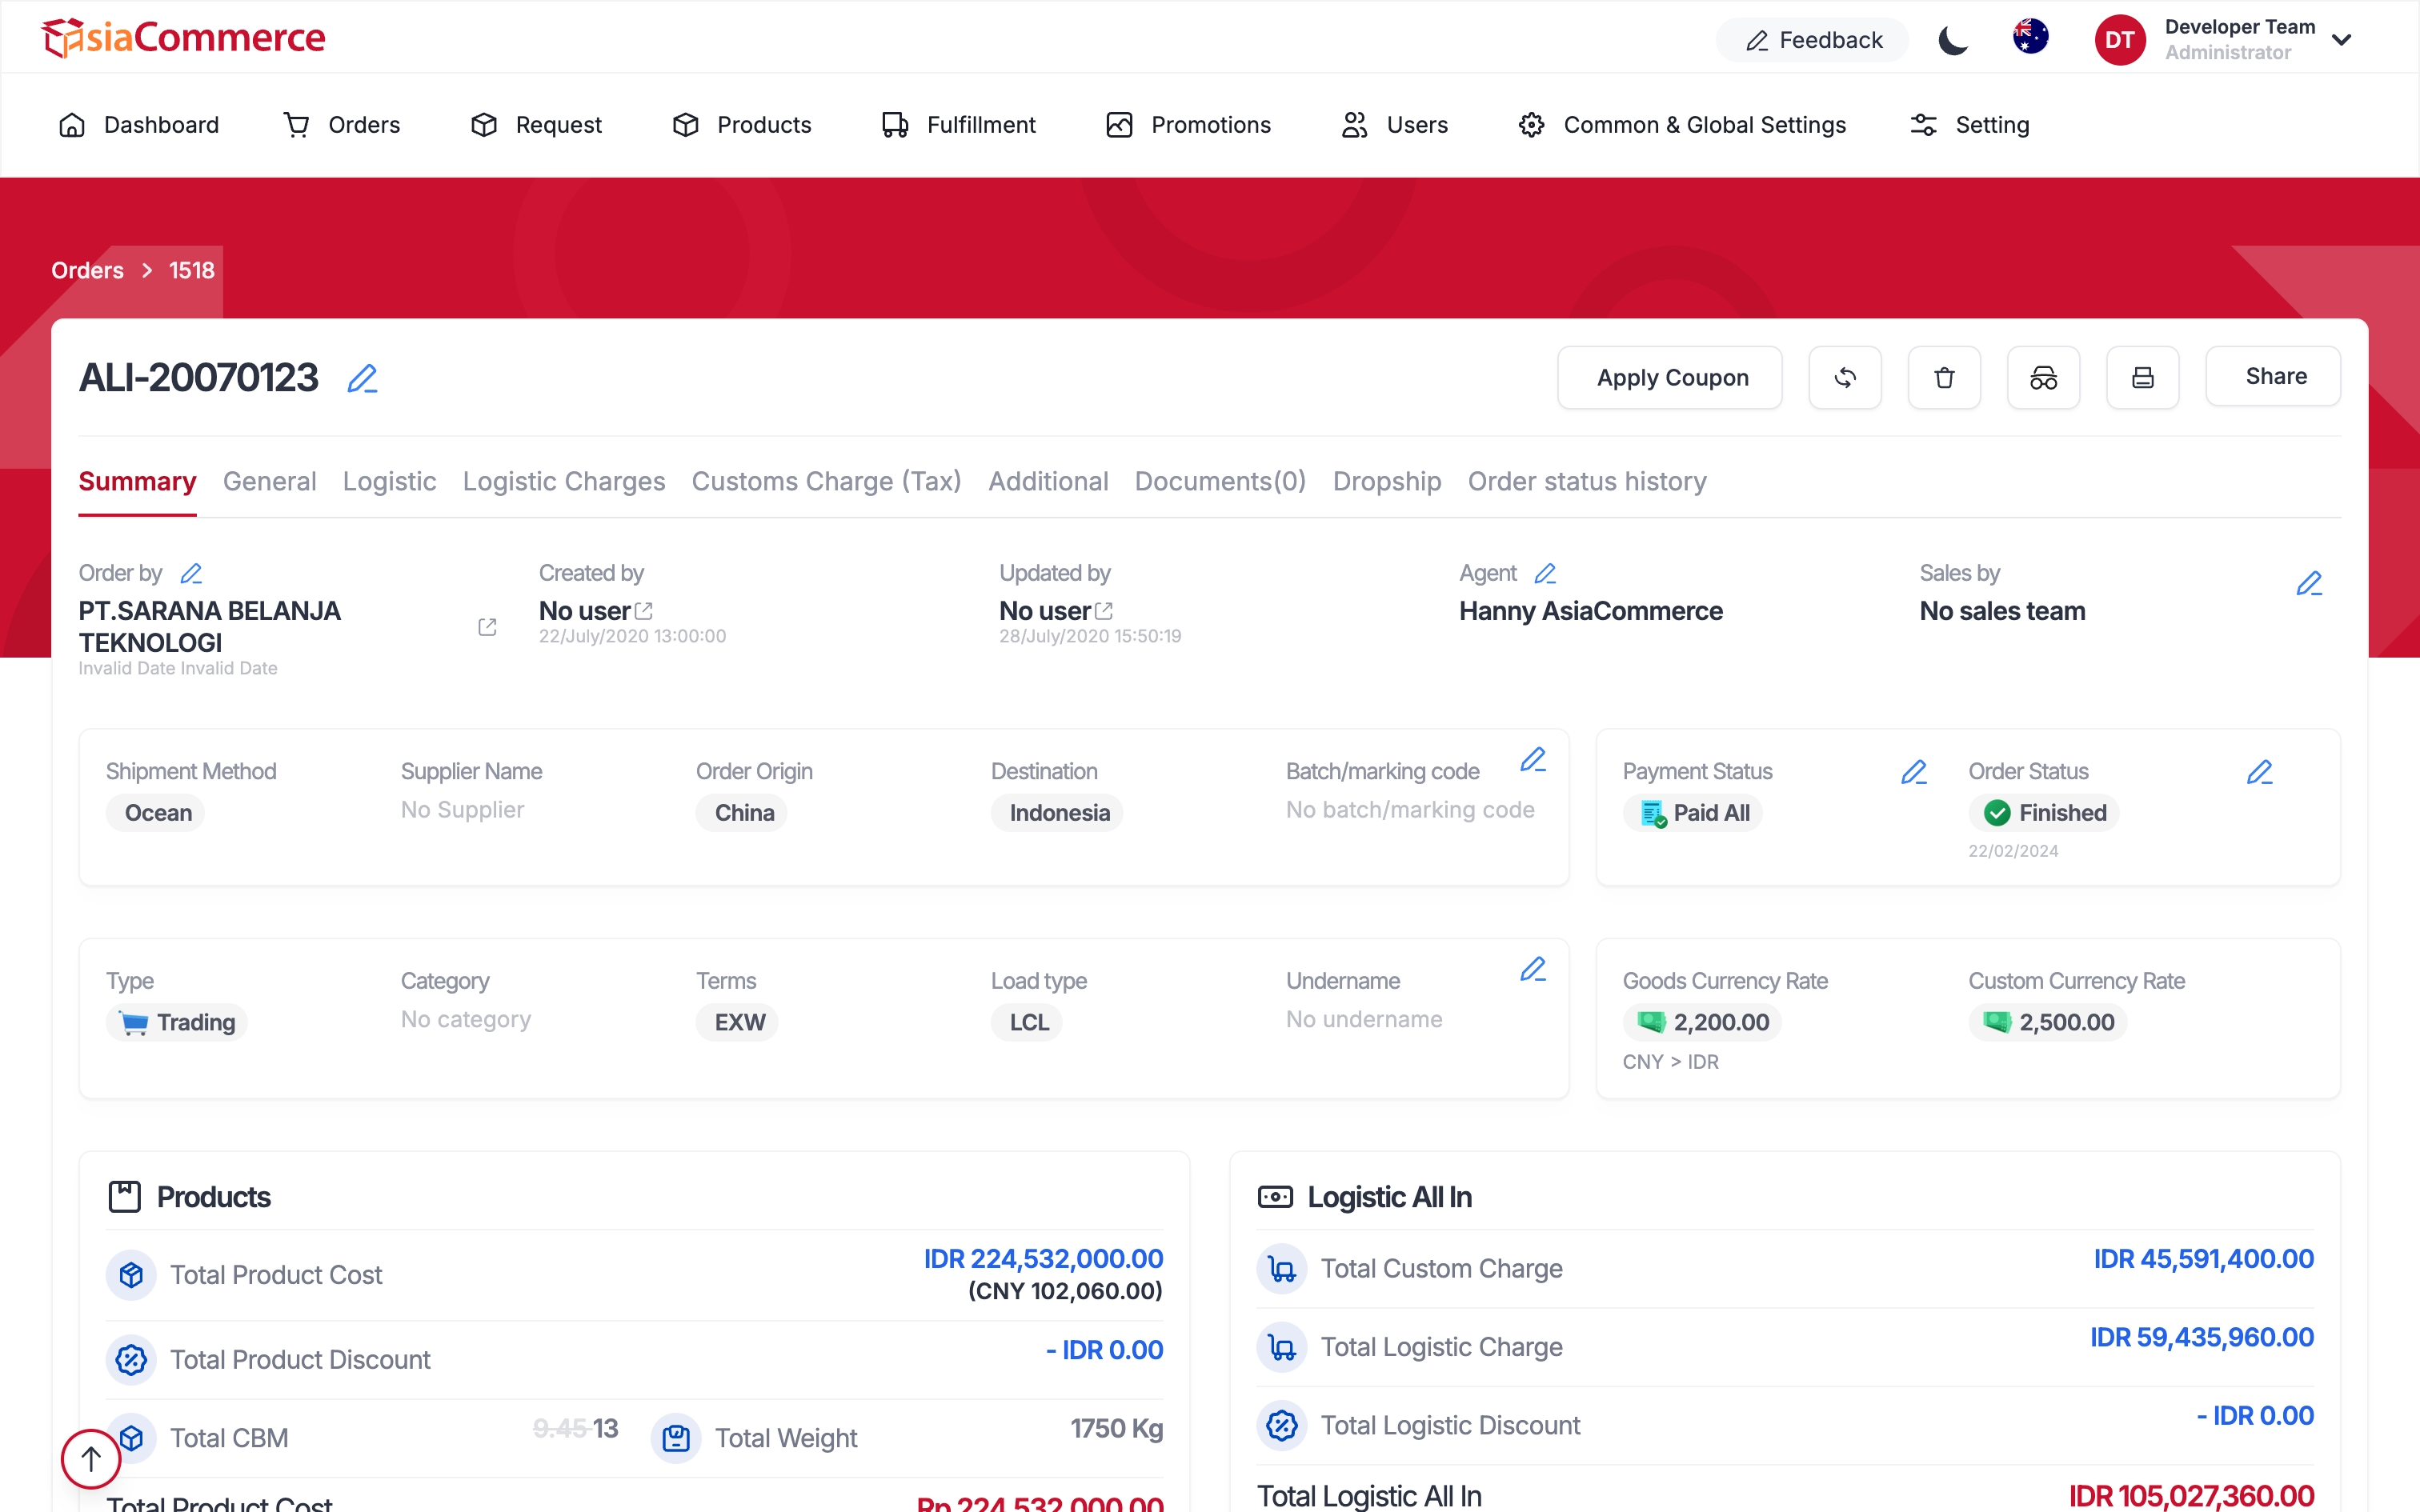Screen dimensions: 2420x1512
Task: Switch to the Dropship tab
Action: click(x=1387, y=481)
